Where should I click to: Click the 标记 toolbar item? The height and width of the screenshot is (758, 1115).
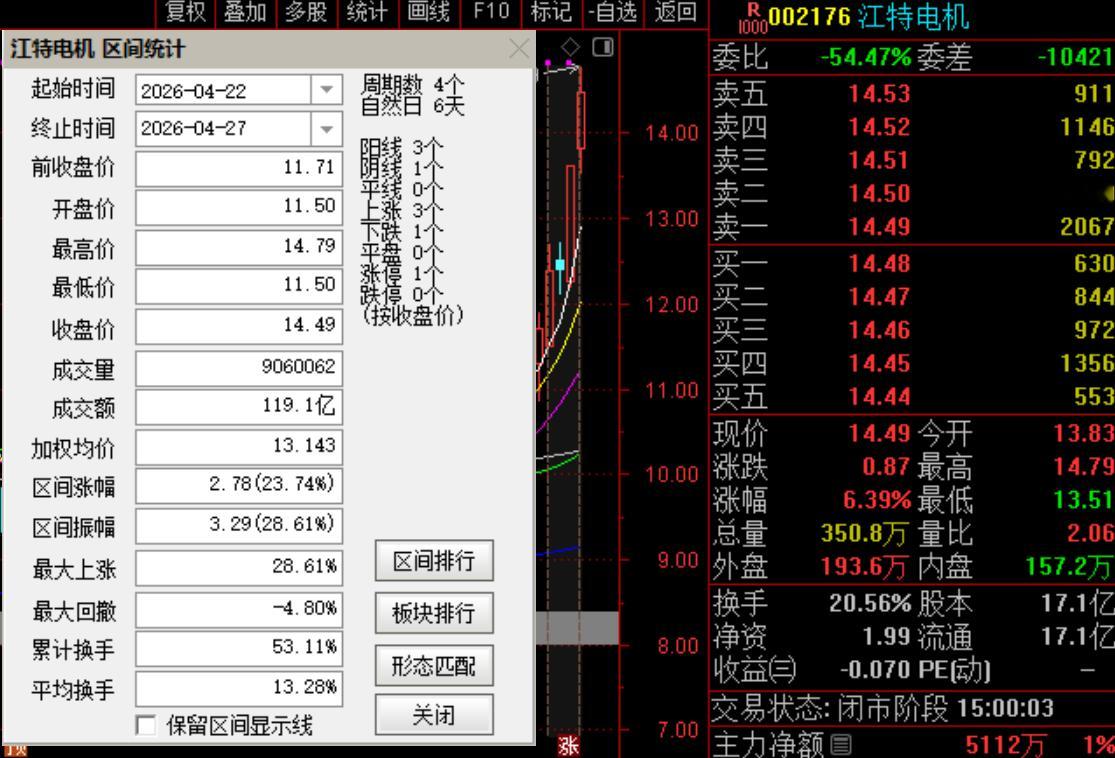(551, 11)
